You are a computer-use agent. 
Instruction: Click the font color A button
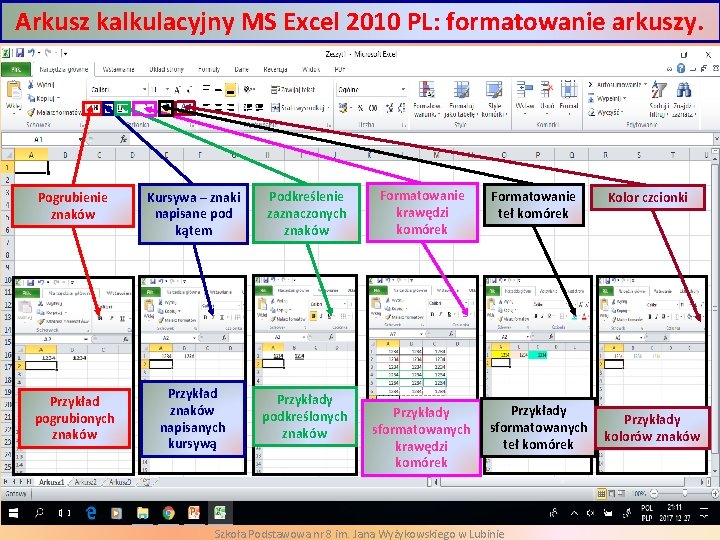click(x=186, y=107)
